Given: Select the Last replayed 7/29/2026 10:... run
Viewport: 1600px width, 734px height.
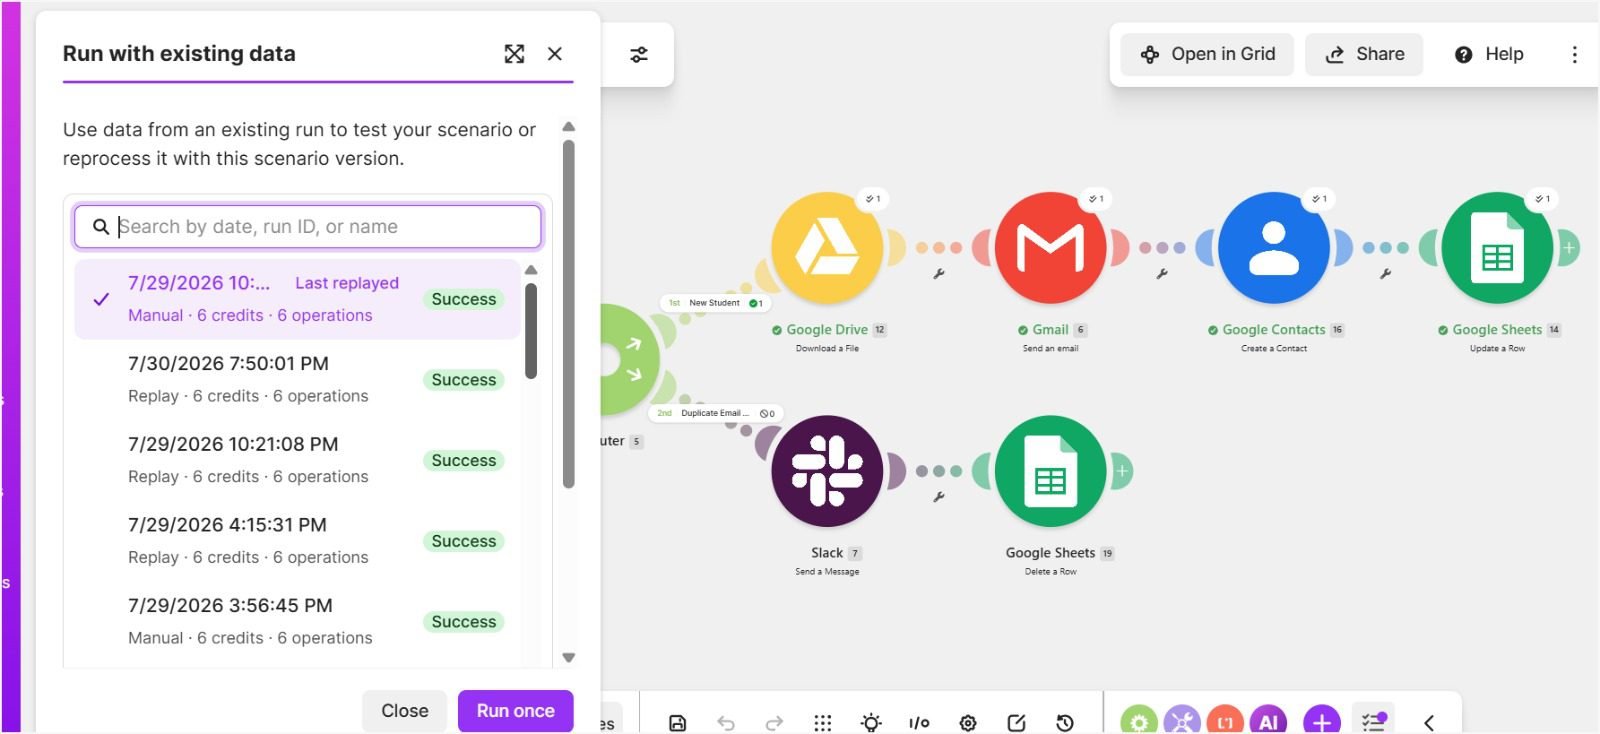Looking at the screenshot, I should point(297,299).
